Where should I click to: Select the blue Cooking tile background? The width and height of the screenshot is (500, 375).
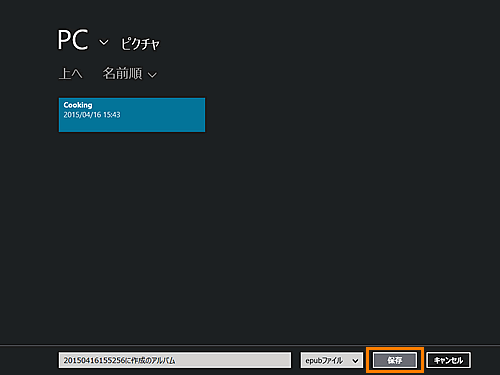tap(132, 115)
